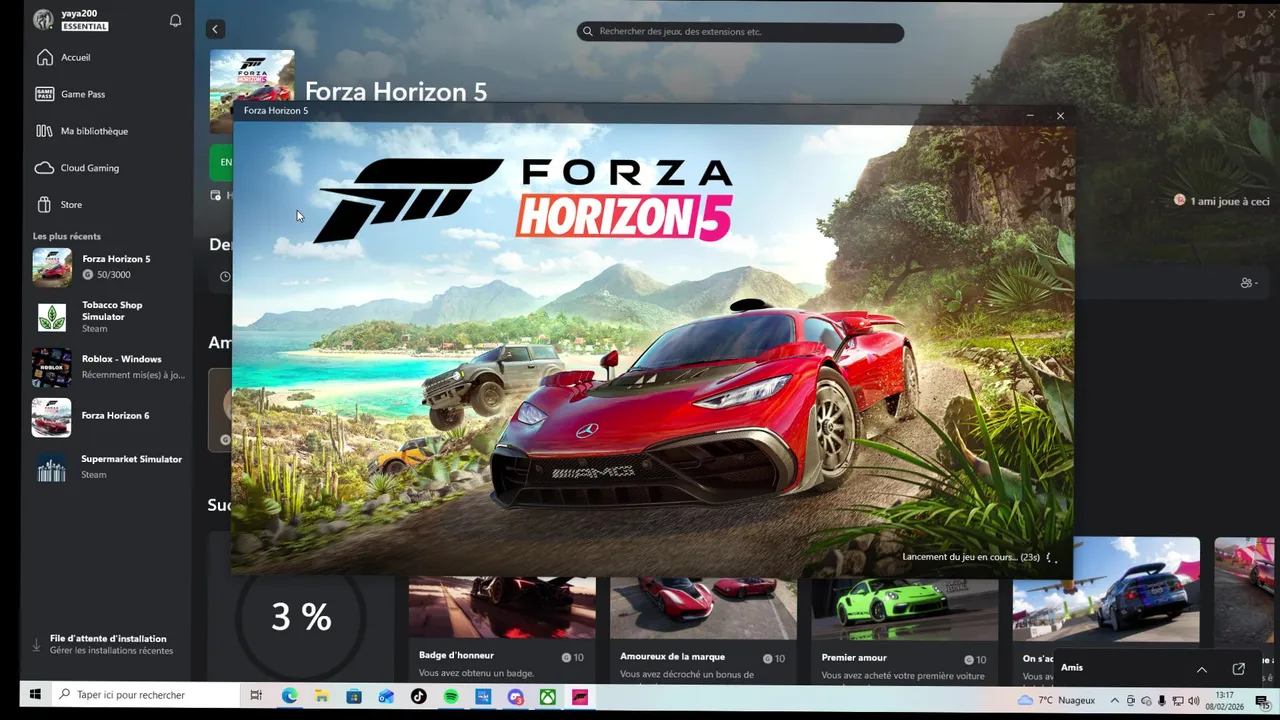
Task: Show hidden system tray icons
Action: 1114,701
